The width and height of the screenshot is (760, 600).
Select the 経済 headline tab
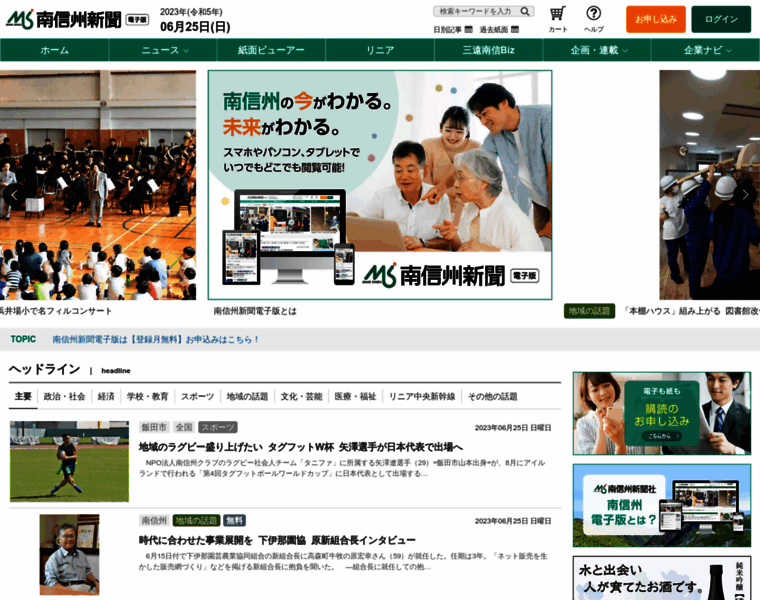point(106,396)
